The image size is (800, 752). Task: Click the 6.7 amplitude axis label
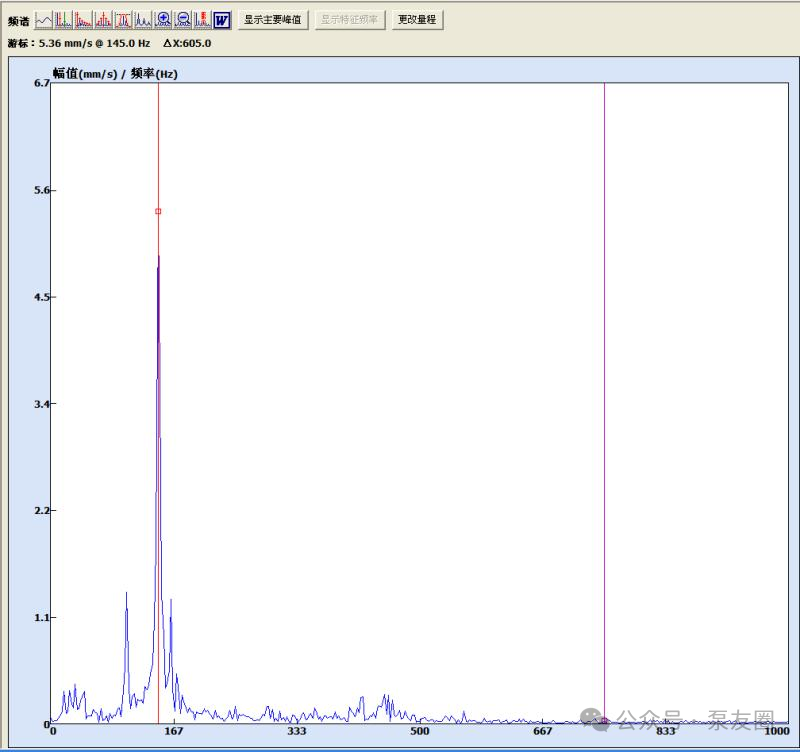(41, 83)
